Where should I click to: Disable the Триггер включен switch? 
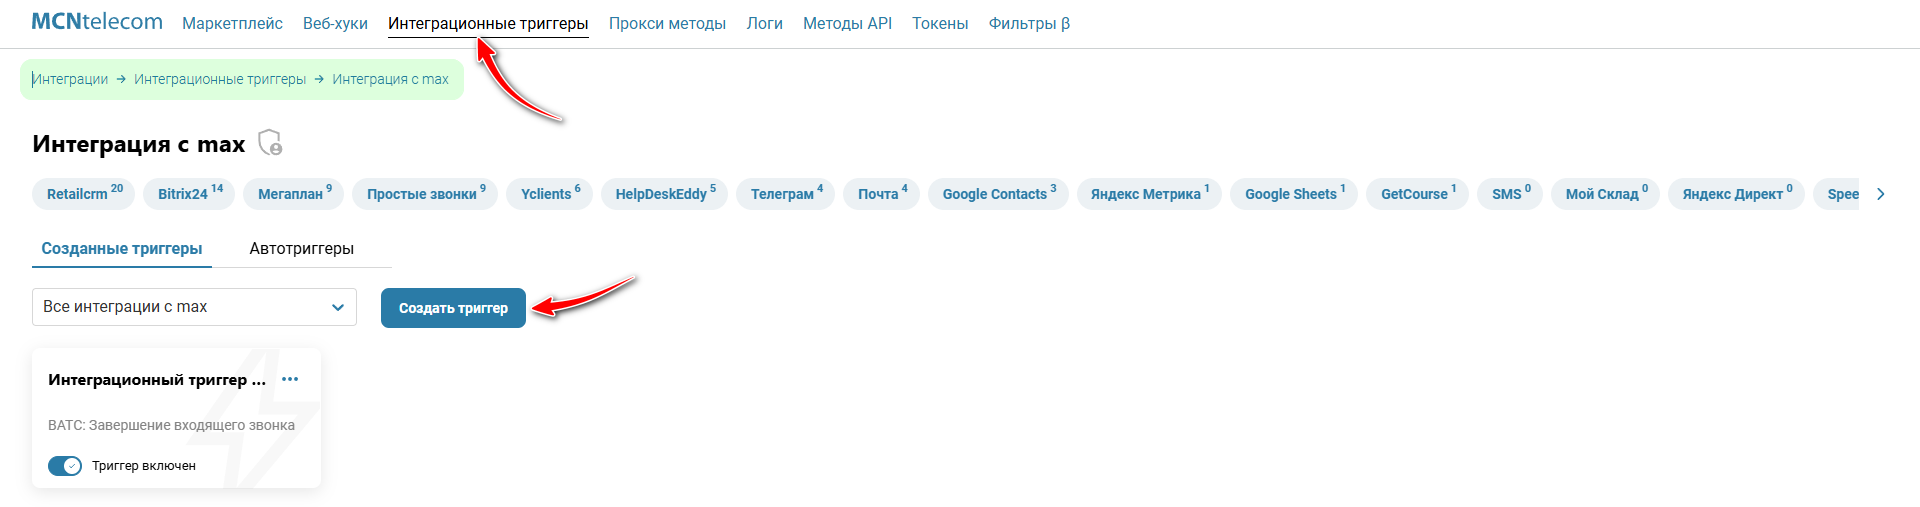[x=65, y=466]
